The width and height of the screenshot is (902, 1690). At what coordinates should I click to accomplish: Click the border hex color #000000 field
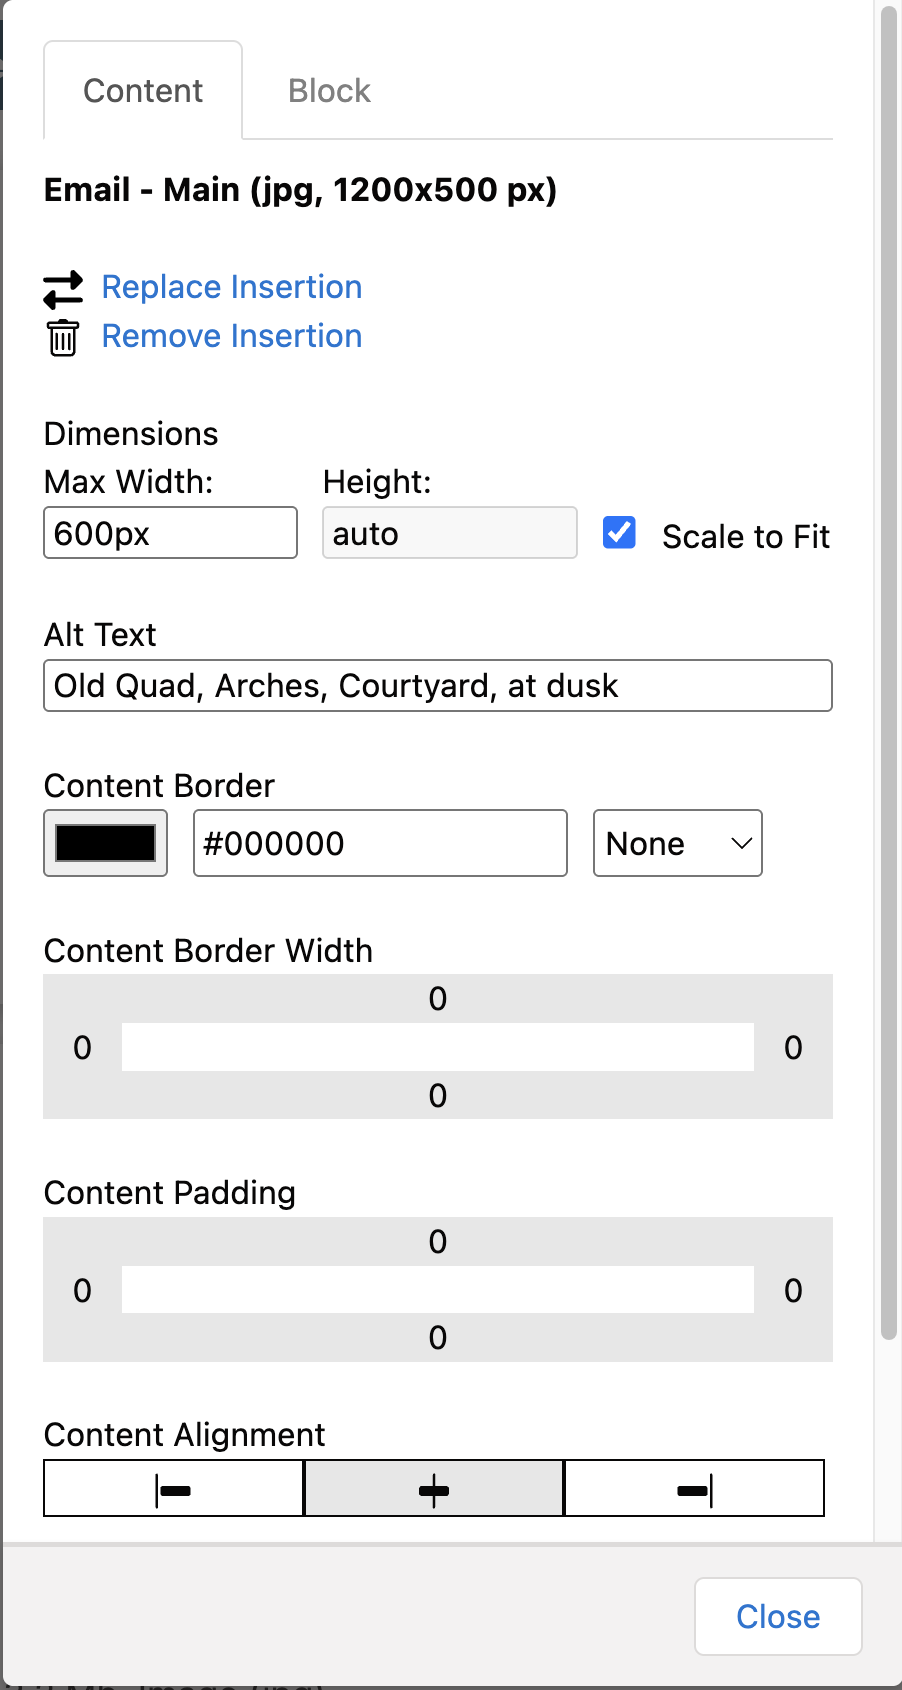coord(379,844)
